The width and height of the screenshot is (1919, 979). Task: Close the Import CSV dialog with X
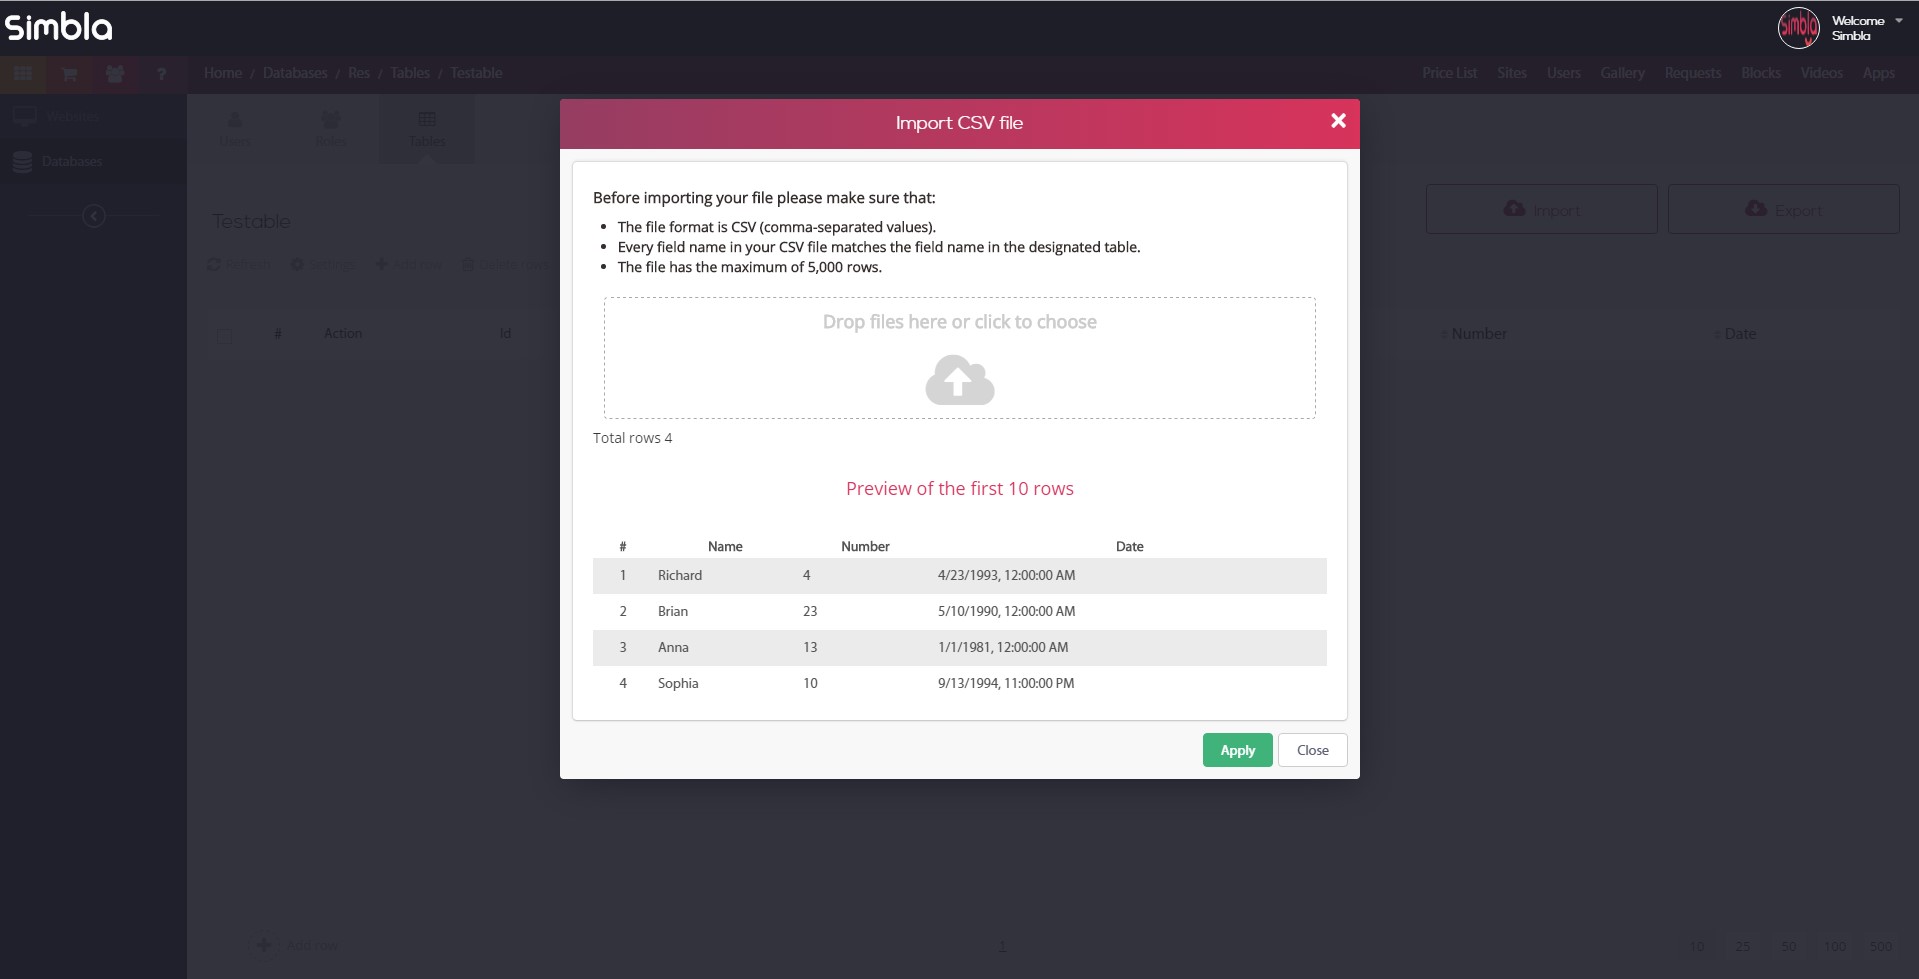1338,121
